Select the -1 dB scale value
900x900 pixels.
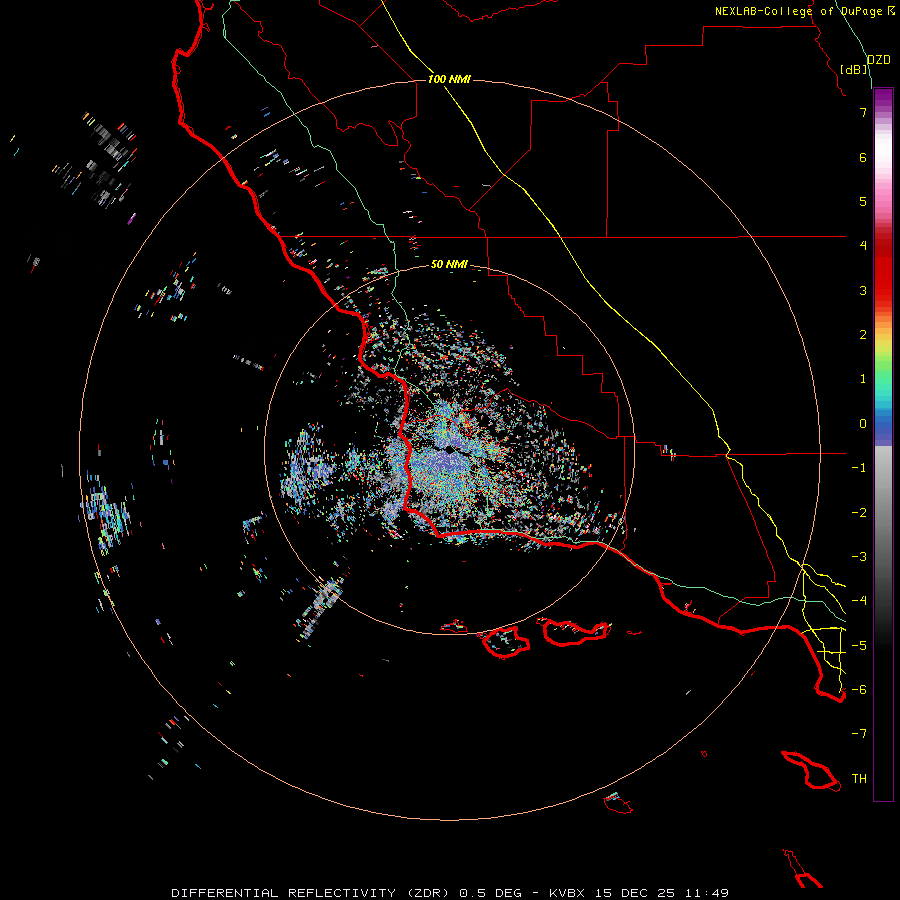coord(859,468)
